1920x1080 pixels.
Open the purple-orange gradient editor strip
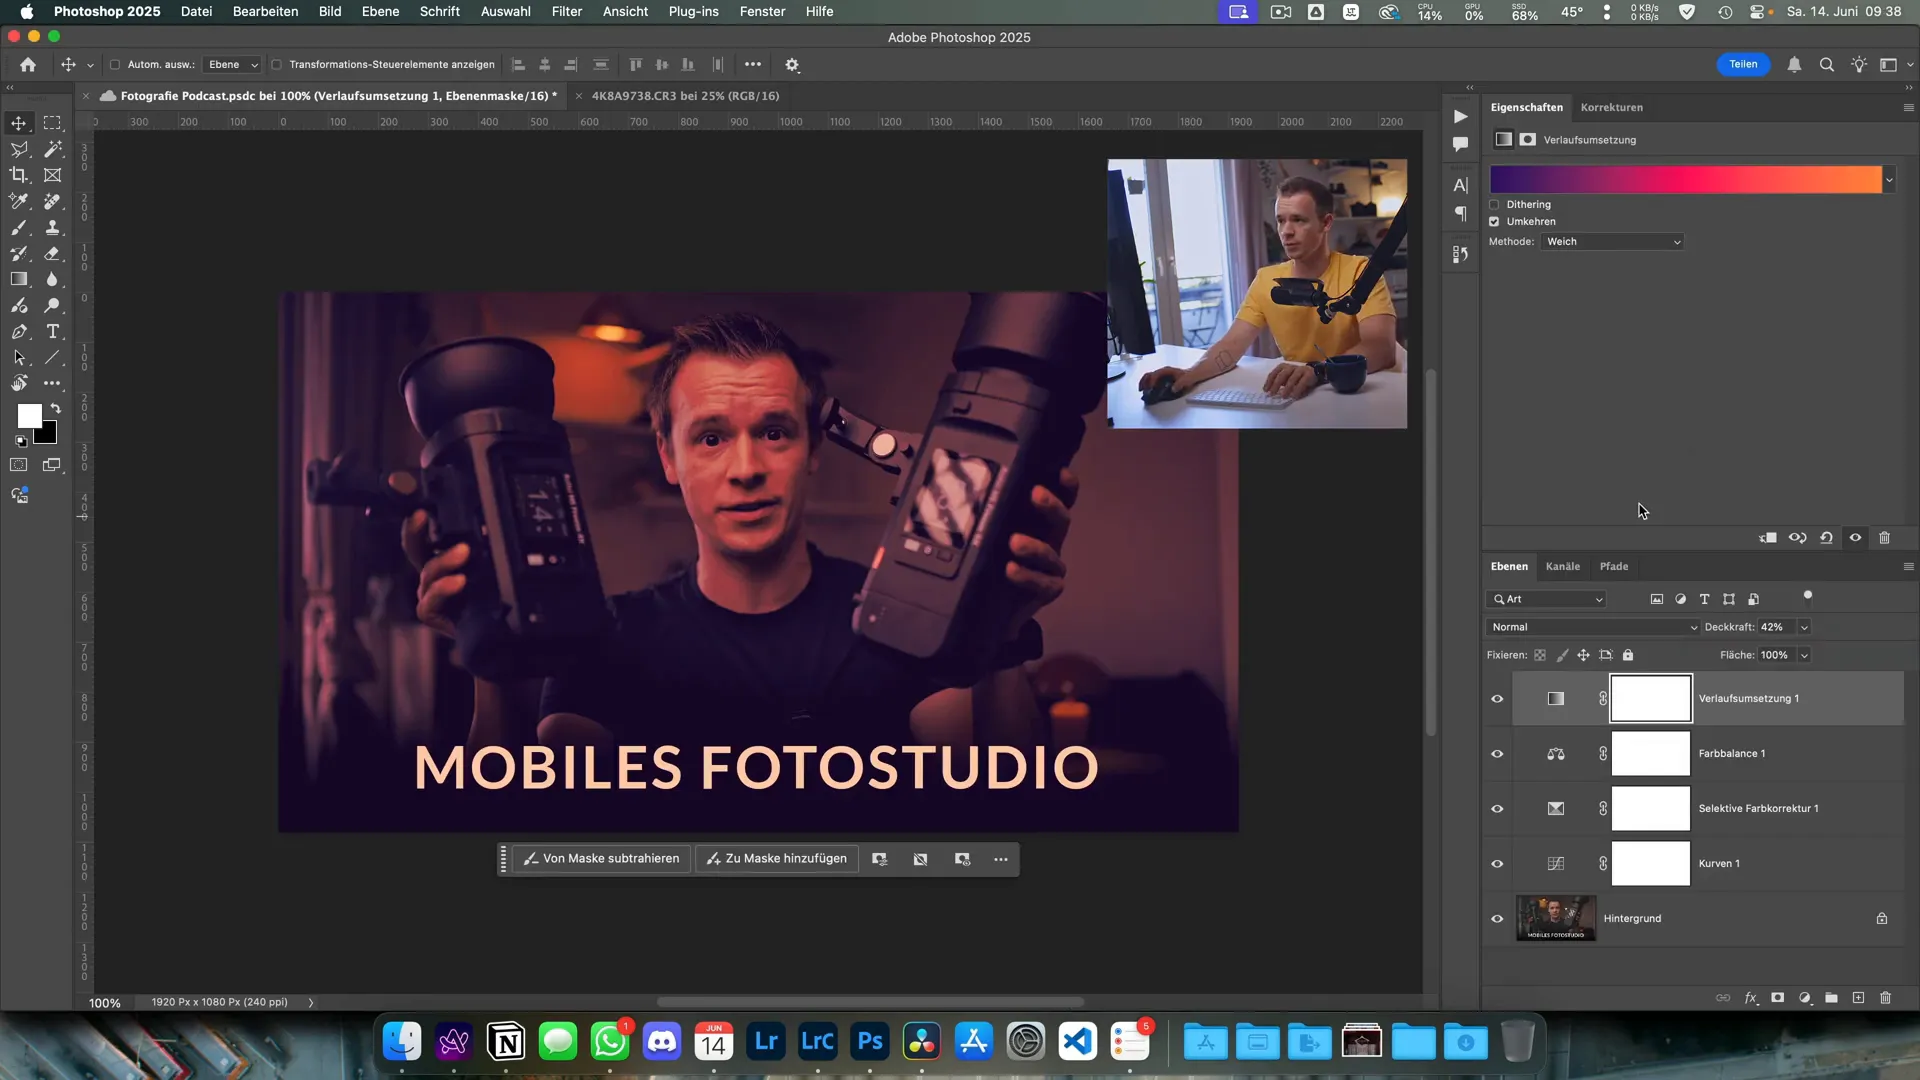(1687, 179)
